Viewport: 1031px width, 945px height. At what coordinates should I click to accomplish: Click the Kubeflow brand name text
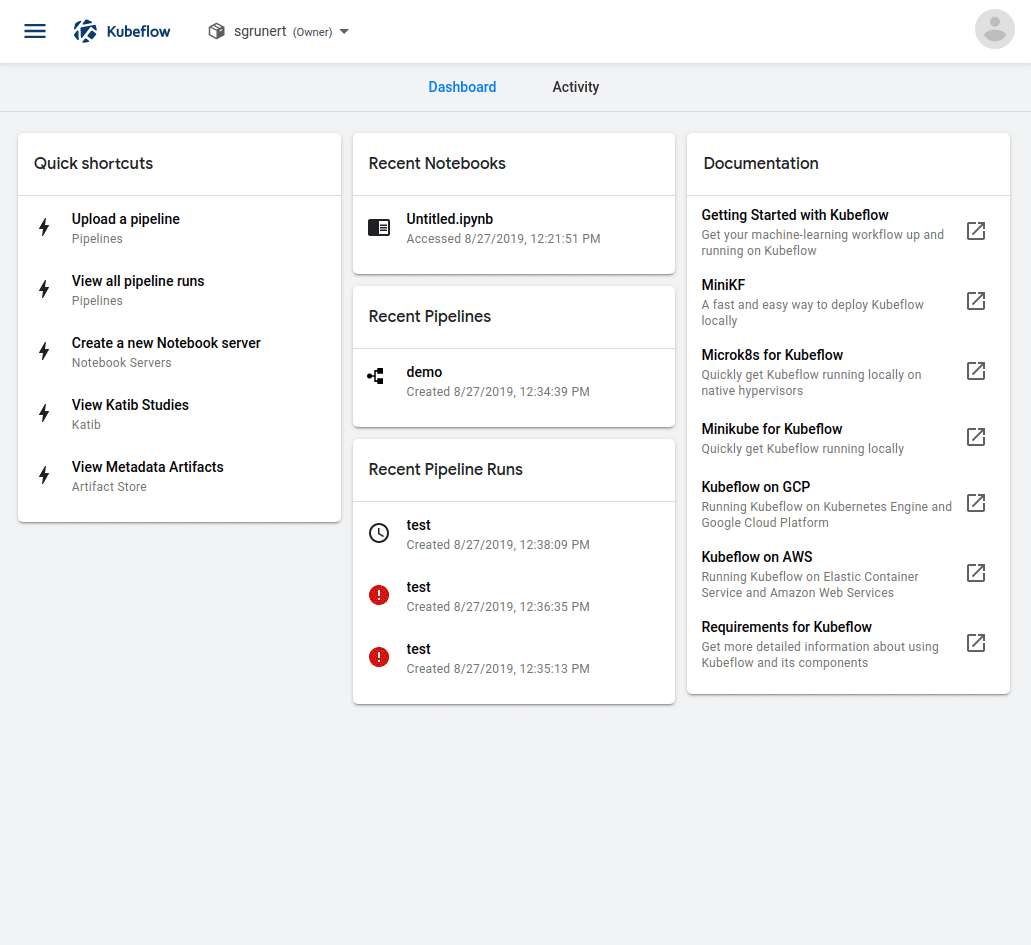click(x=138, y=32)
